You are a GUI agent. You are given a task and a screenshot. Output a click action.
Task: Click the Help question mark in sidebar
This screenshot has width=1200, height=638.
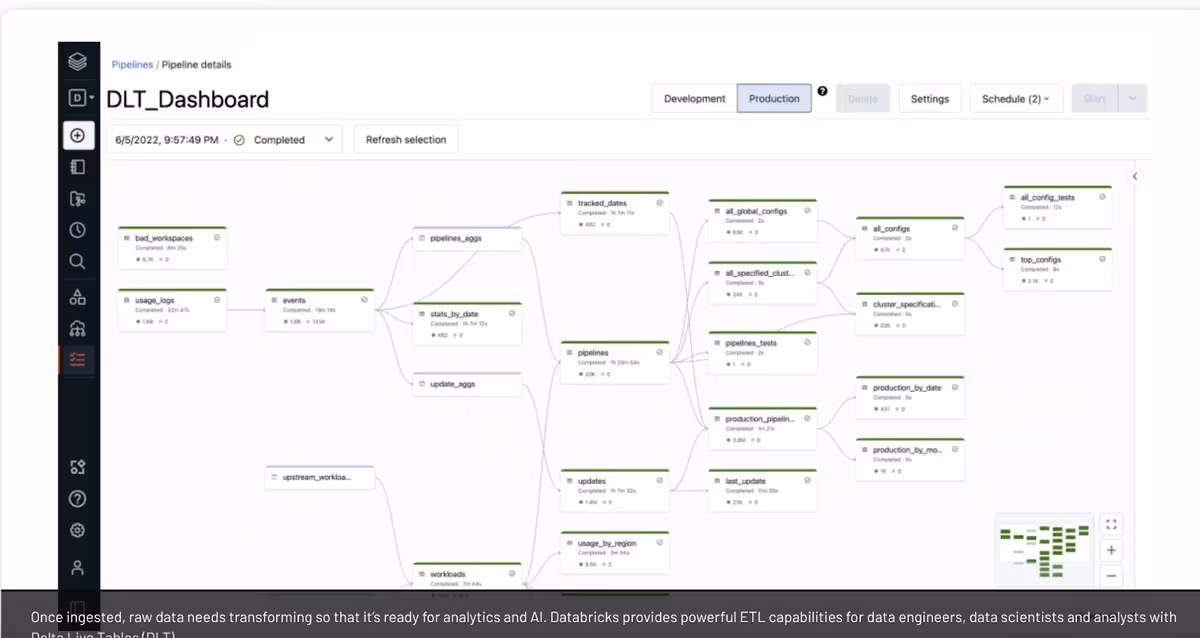click(77, 498)
